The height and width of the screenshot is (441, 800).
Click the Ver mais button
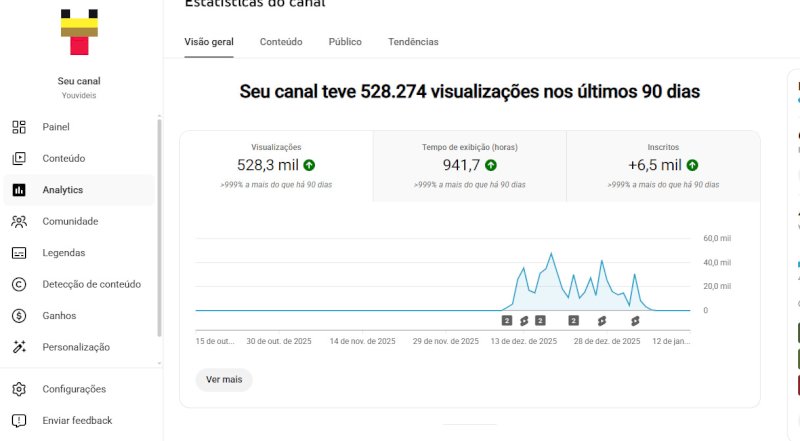pos(224,380)
